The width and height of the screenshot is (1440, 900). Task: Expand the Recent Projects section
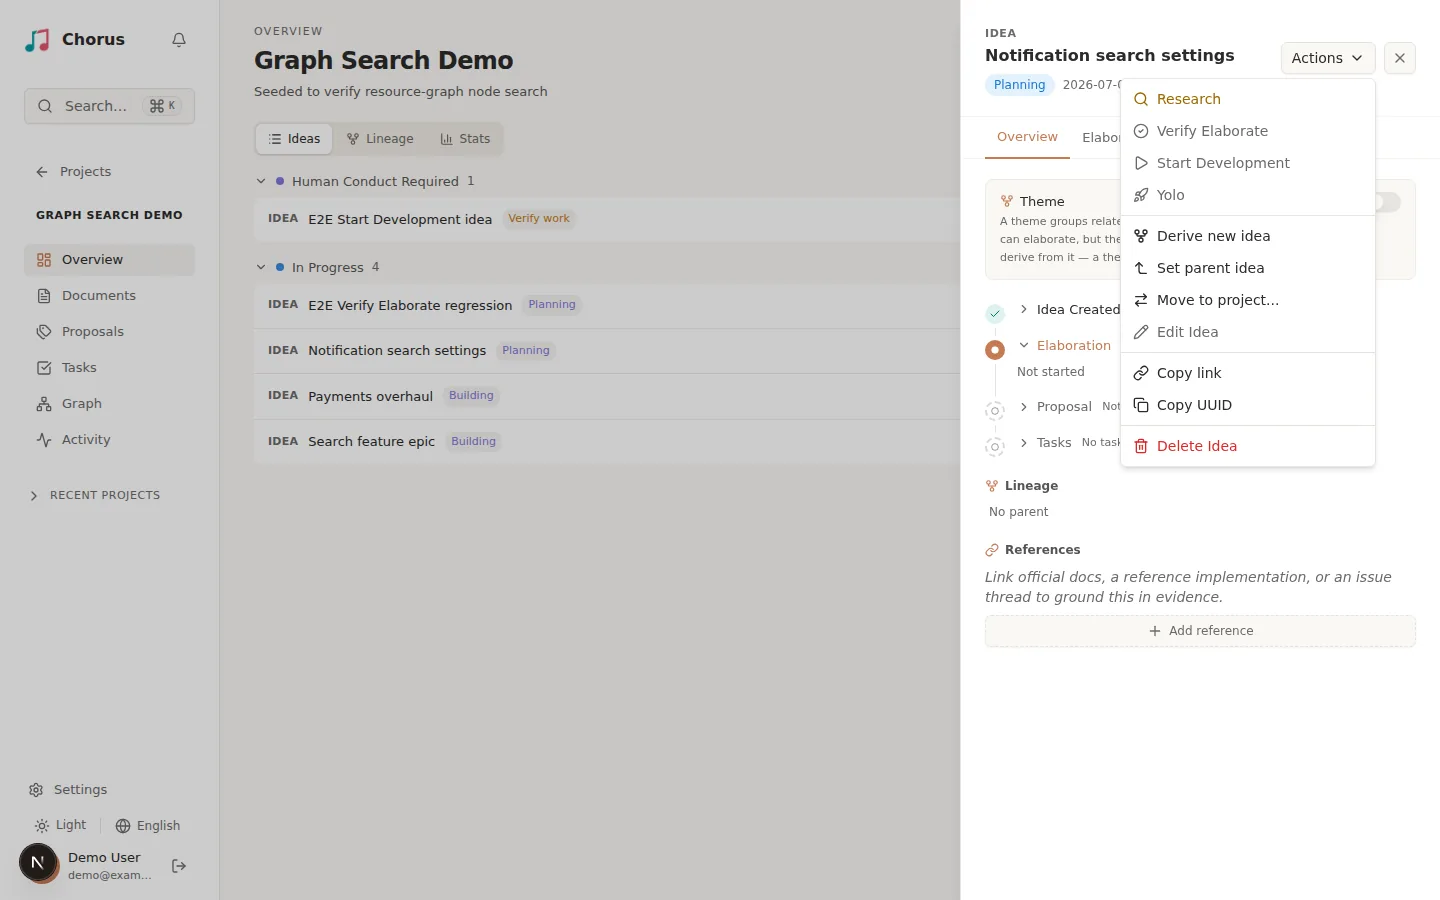[x=95, y=496]
